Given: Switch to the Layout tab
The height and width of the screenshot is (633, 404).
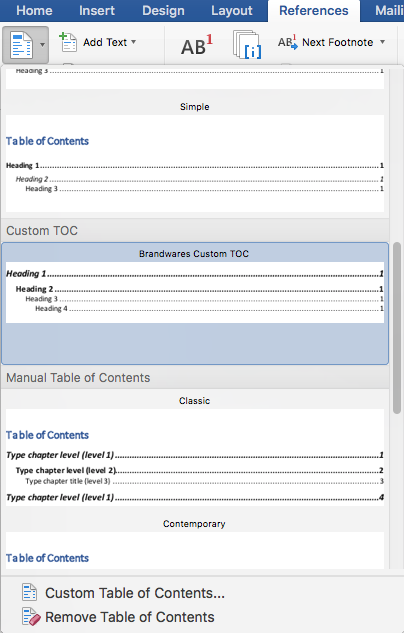Looking at the screenshot, I should pos(232,10).
